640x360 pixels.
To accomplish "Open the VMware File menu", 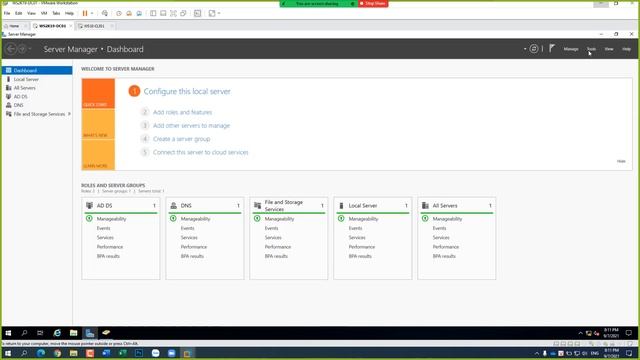I will click(7, 13).
